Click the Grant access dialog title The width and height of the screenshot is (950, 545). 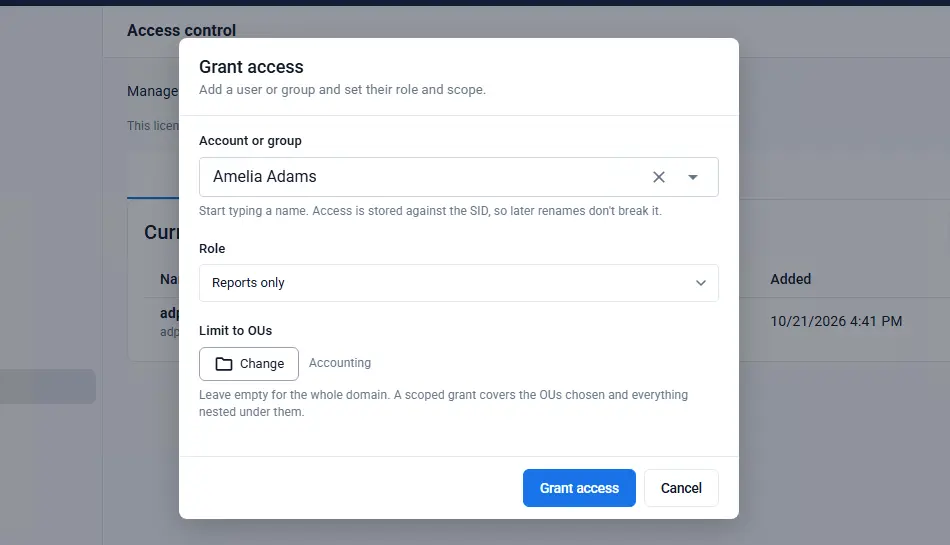coord(251,67)
